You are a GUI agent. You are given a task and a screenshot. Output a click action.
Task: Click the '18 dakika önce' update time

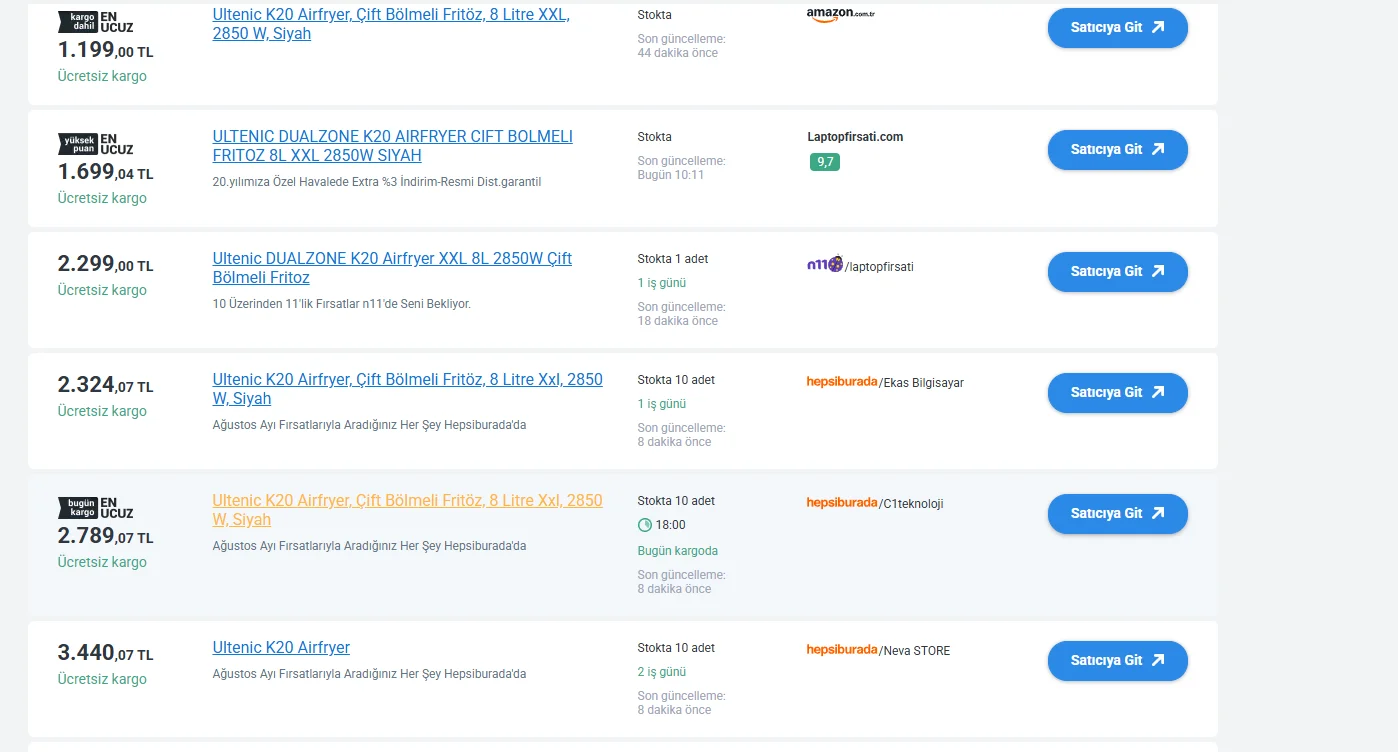(678, 321)
